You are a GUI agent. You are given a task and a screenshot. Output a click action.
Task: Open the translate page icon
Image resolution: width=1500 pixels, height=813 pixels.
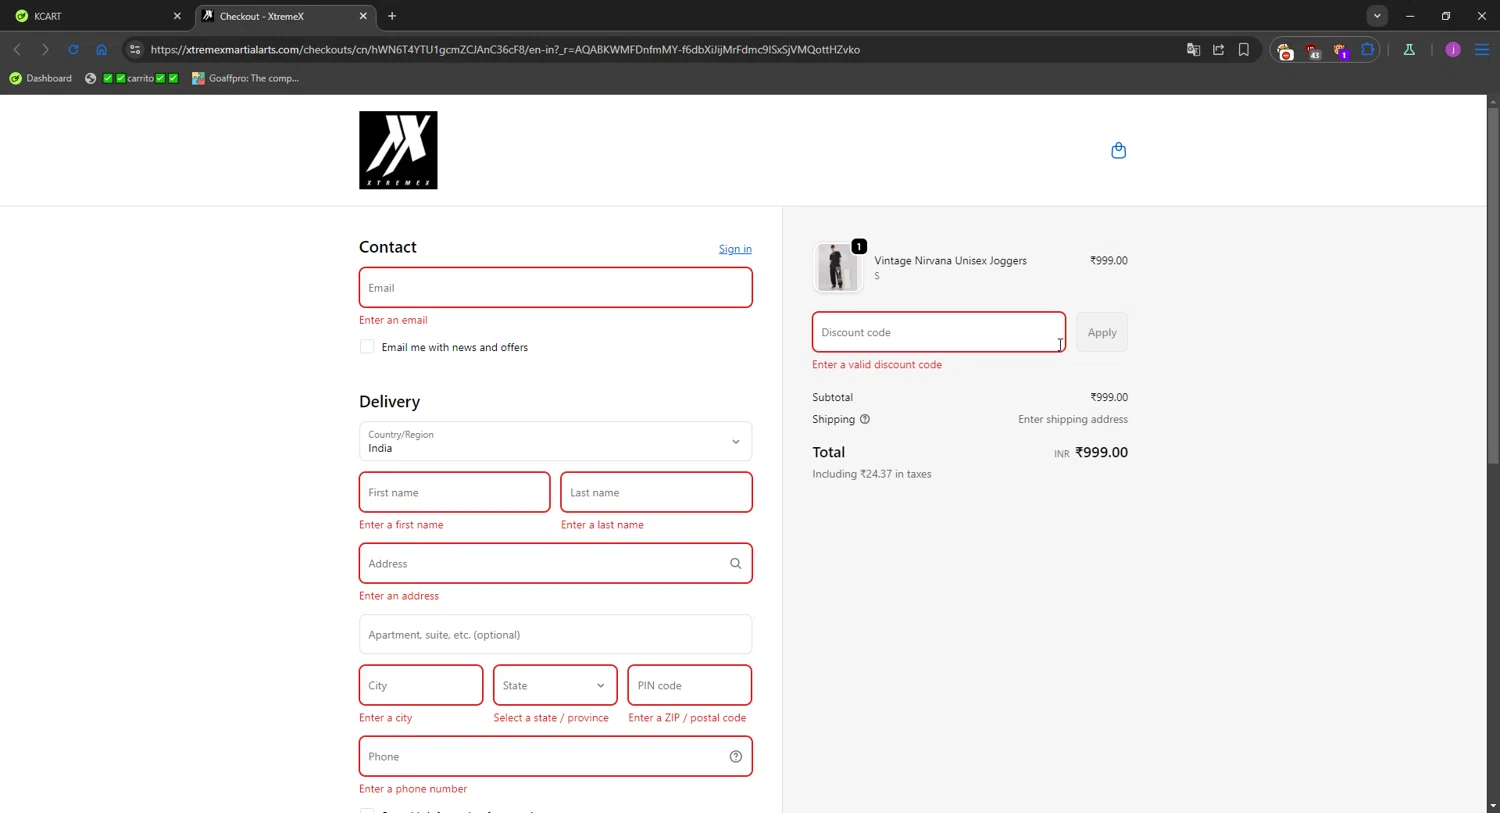(x=1193, y=49)
